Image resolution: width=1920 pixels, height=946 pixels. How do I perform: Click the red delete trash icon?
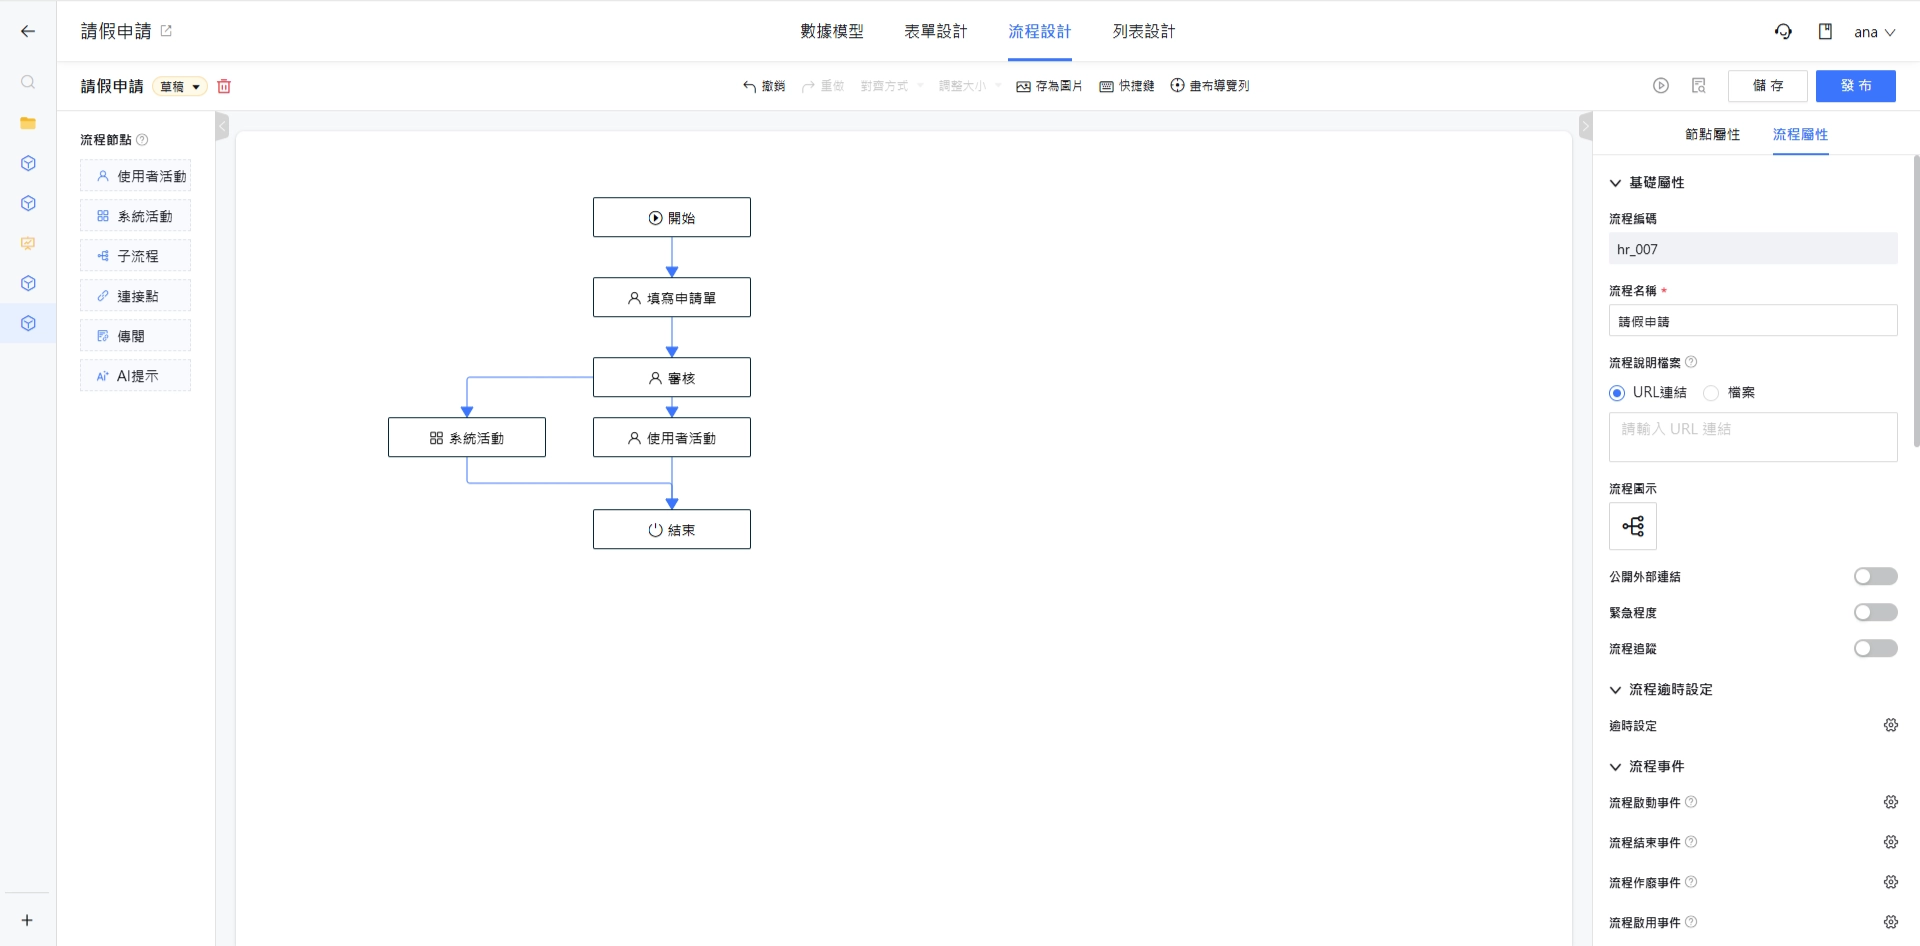224,86
